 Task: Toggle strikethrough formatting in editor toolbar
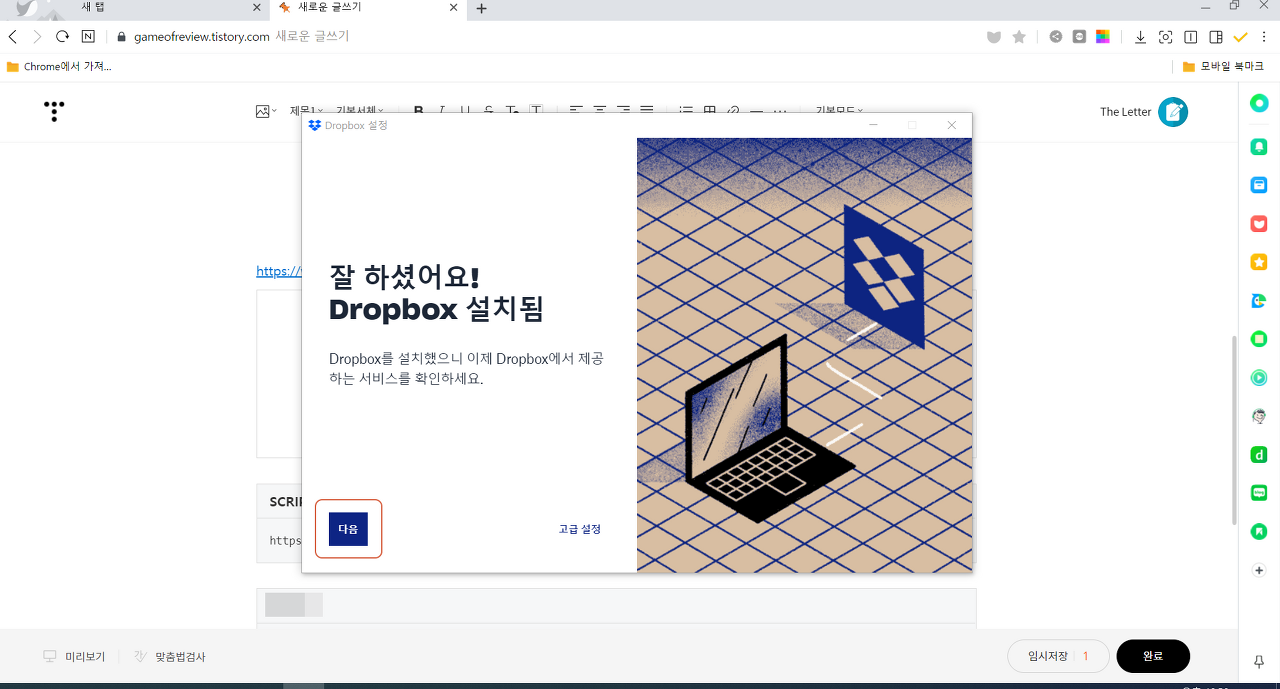tap(488, 111)
